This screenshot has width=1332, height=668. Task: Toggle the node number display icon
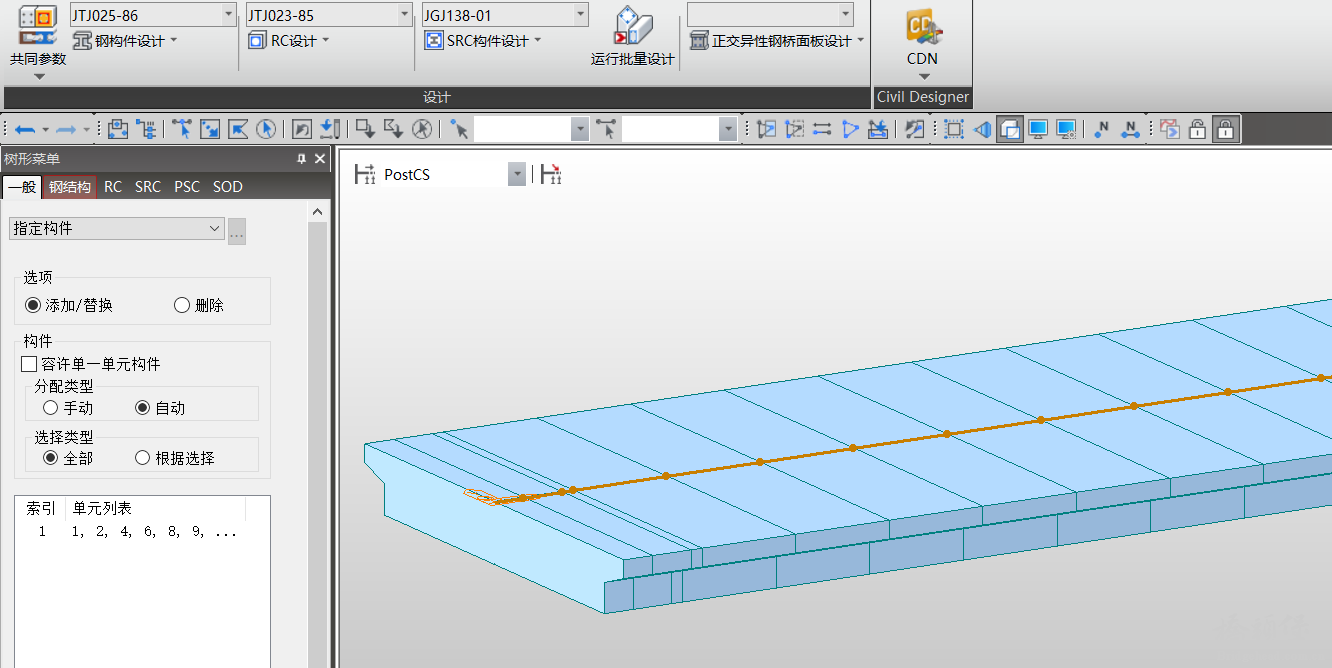(x=1102, y=129)
